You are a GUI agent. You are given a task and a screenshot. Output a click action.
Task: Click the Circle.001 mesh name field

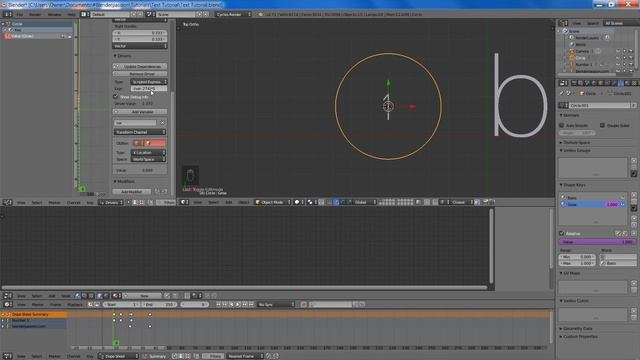pos(599,105)
